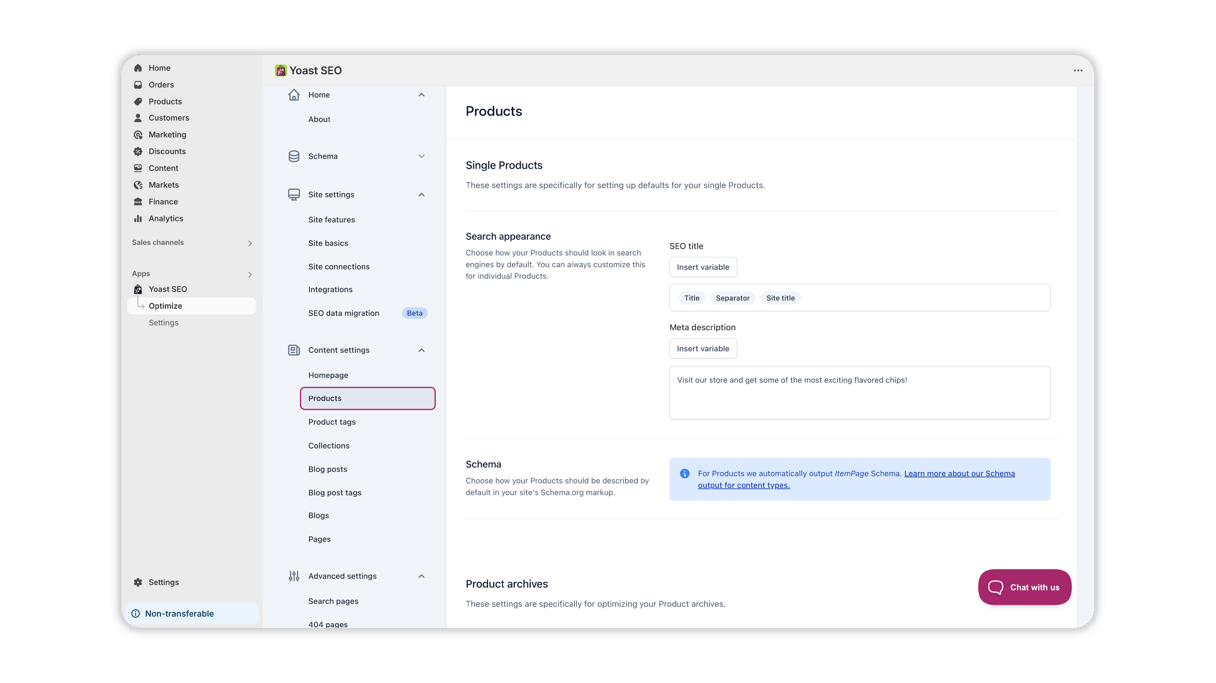This screenshot has width=1216, height=683.
Task: Select Products under Content settings
Action: [368, 398]
